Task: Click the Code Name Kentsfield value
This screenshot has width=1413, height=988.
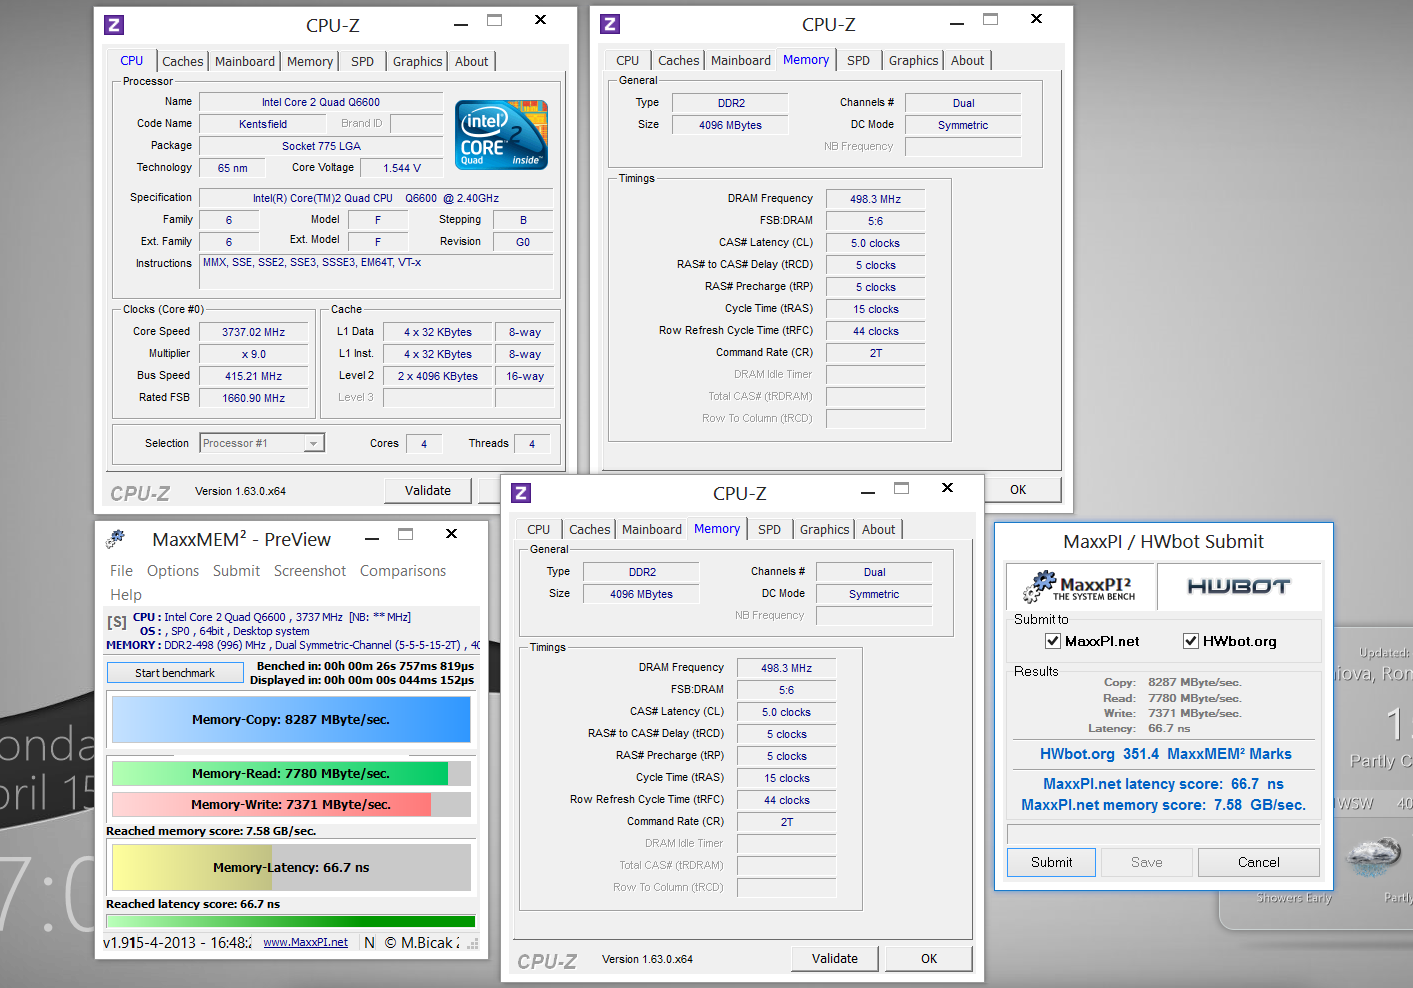Action: pos(263,124)
